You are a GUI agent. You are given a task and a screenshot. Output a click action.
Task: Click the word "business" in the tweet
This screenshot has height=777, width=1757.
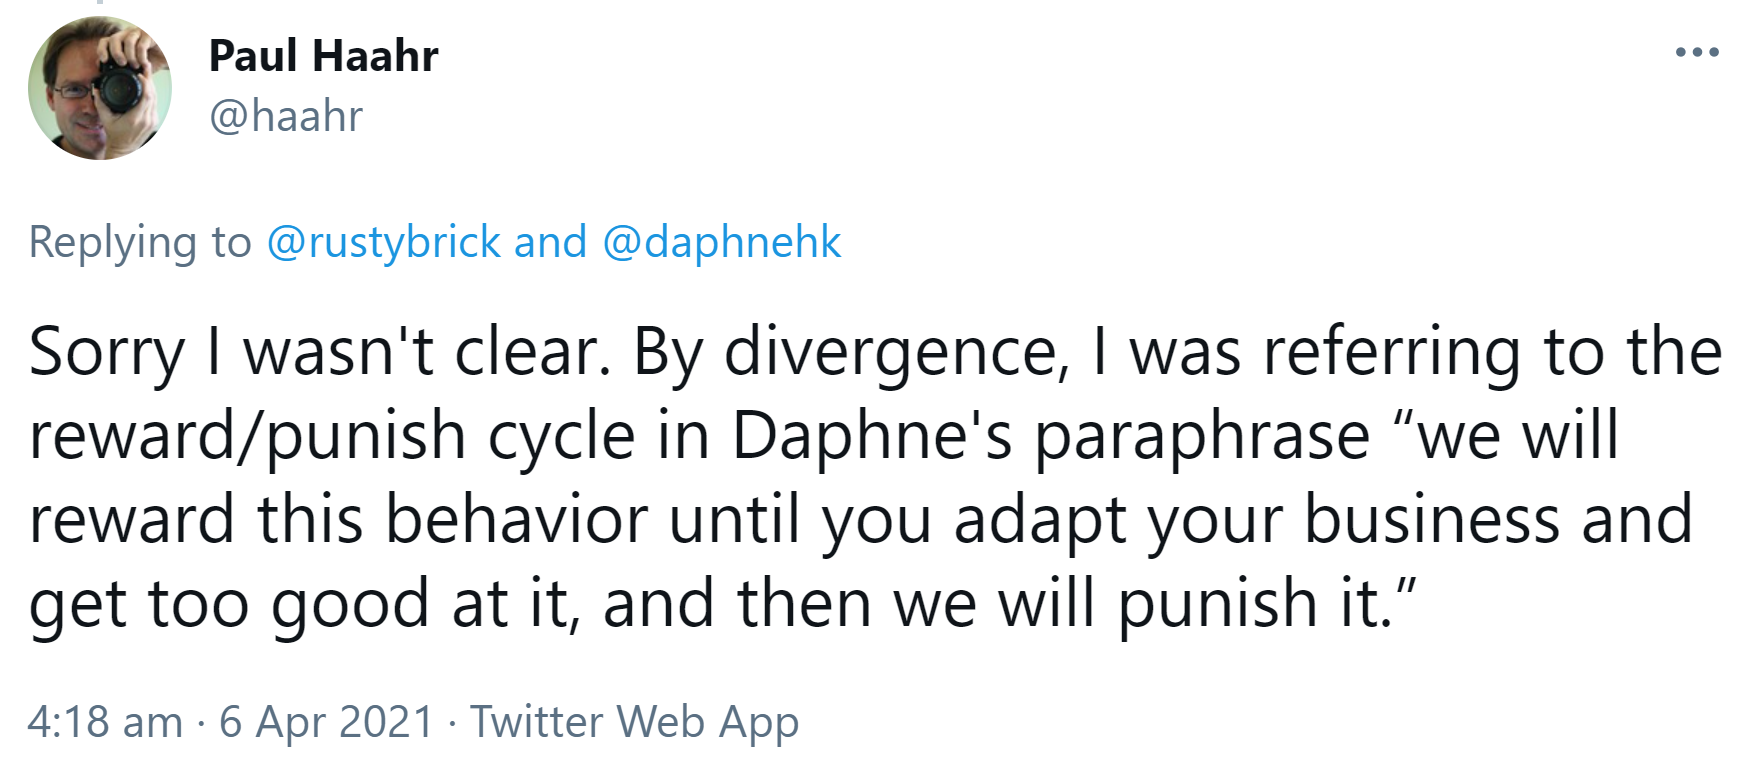pyautogui.click(x=1432, y=520)
